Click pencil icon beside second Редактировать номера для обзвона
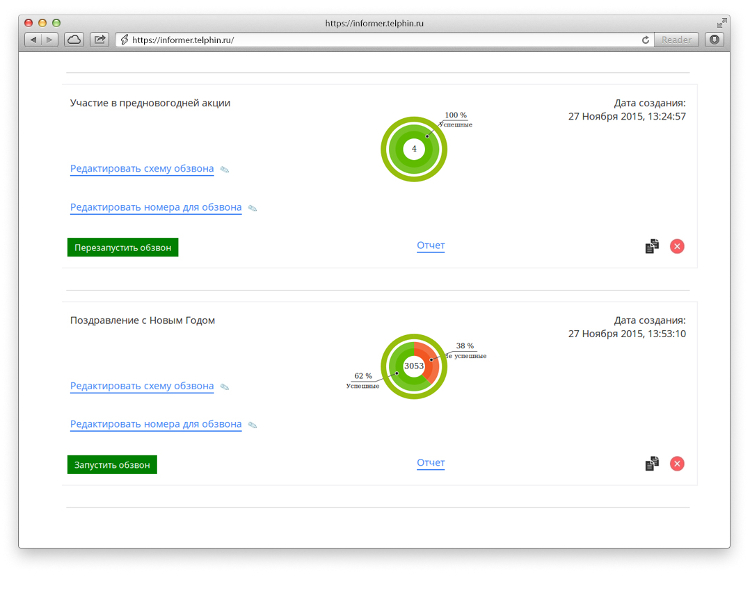The height and width of the screenshot is (593, 750). 253,425
